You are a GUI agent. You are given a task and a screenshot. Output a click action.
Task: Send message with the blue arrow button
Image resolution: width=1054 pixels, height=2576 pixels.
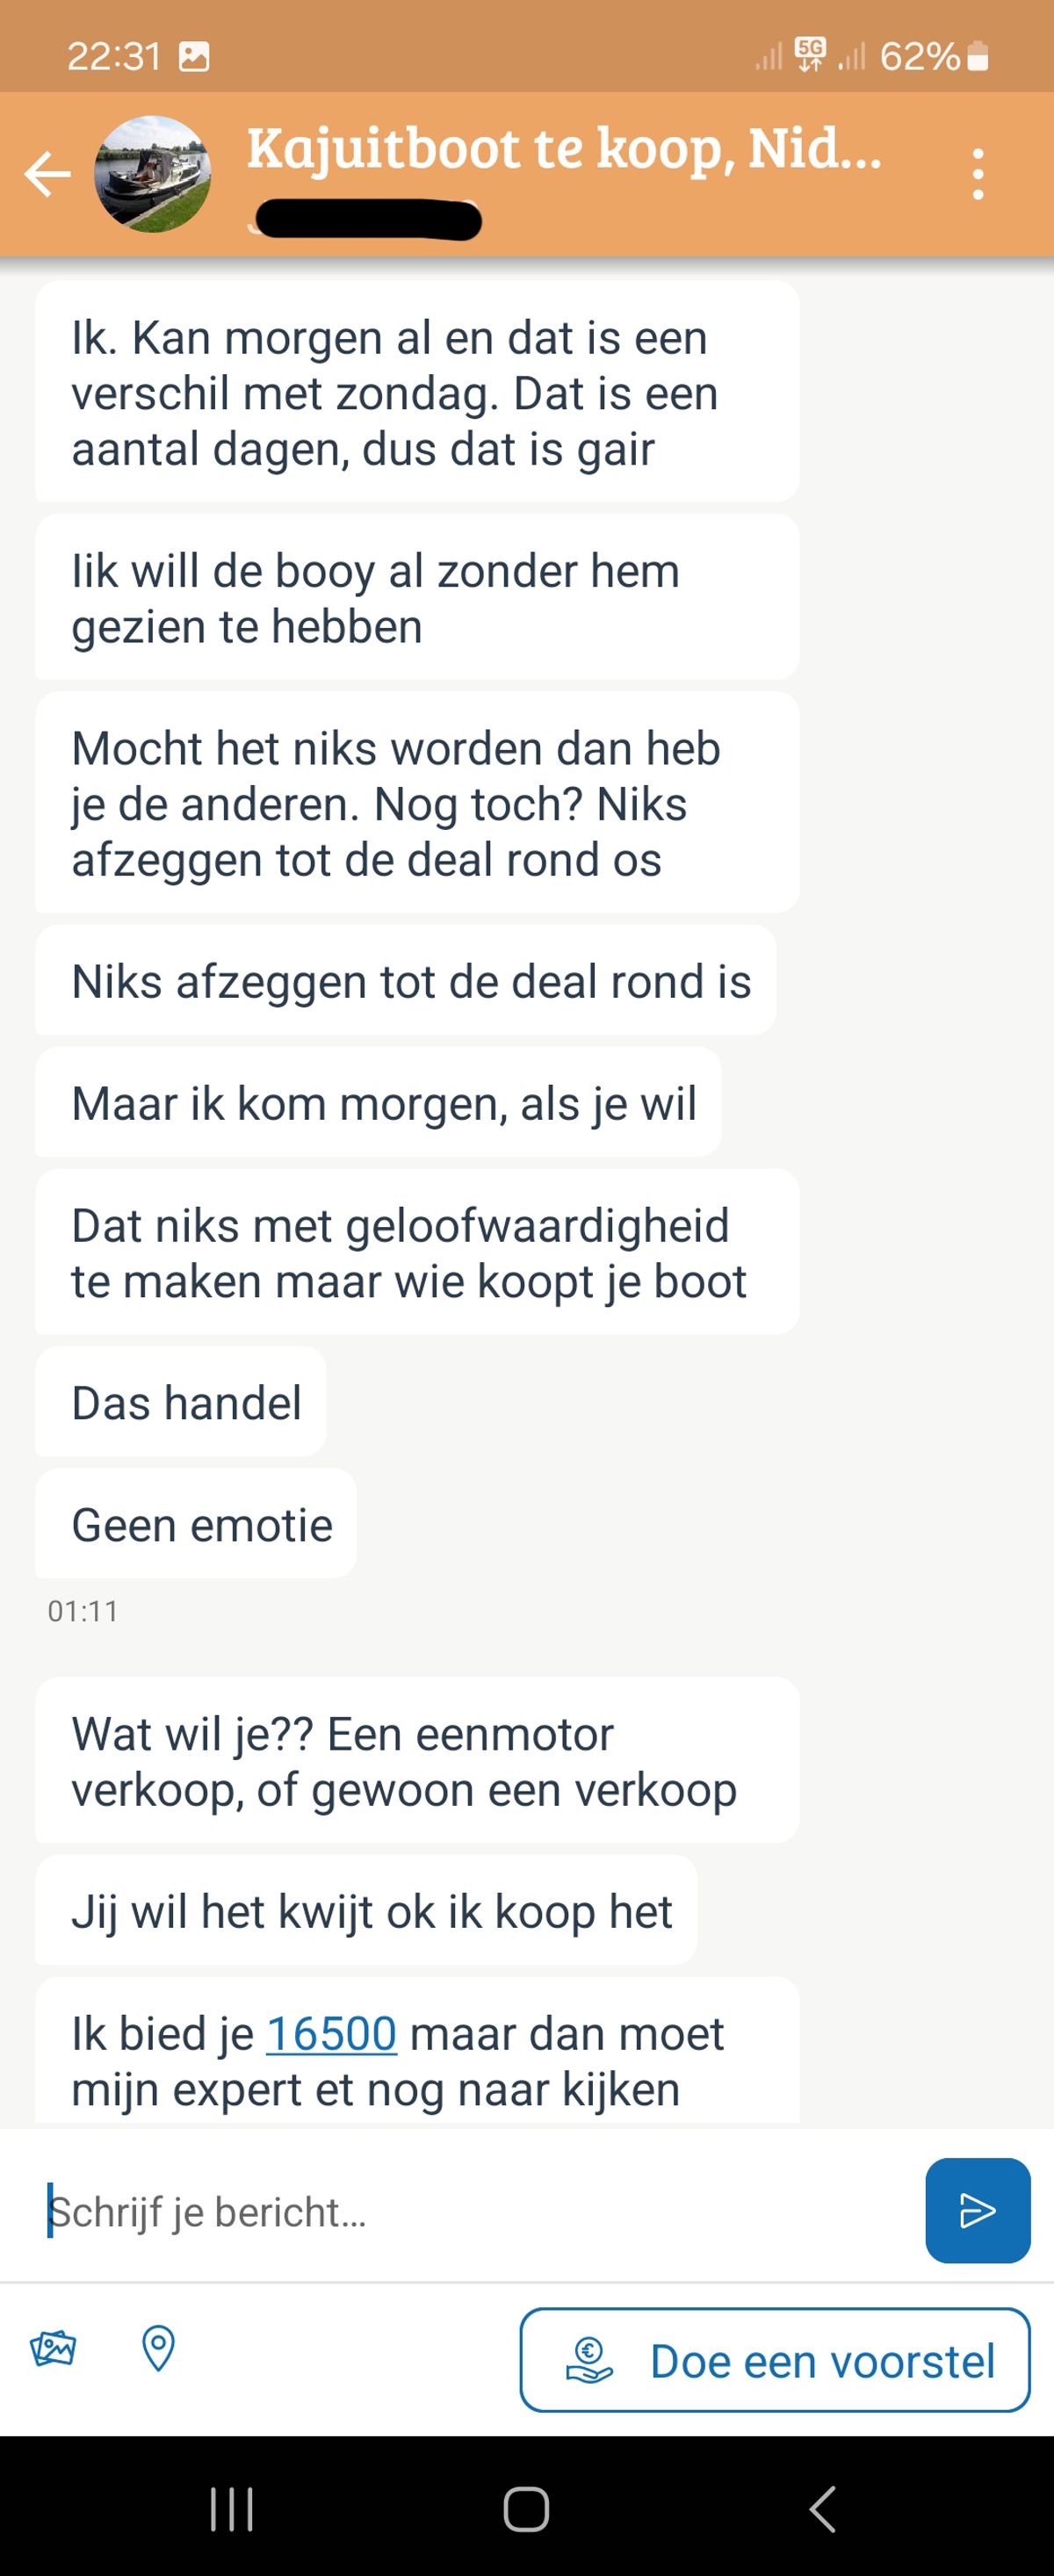977,2210
